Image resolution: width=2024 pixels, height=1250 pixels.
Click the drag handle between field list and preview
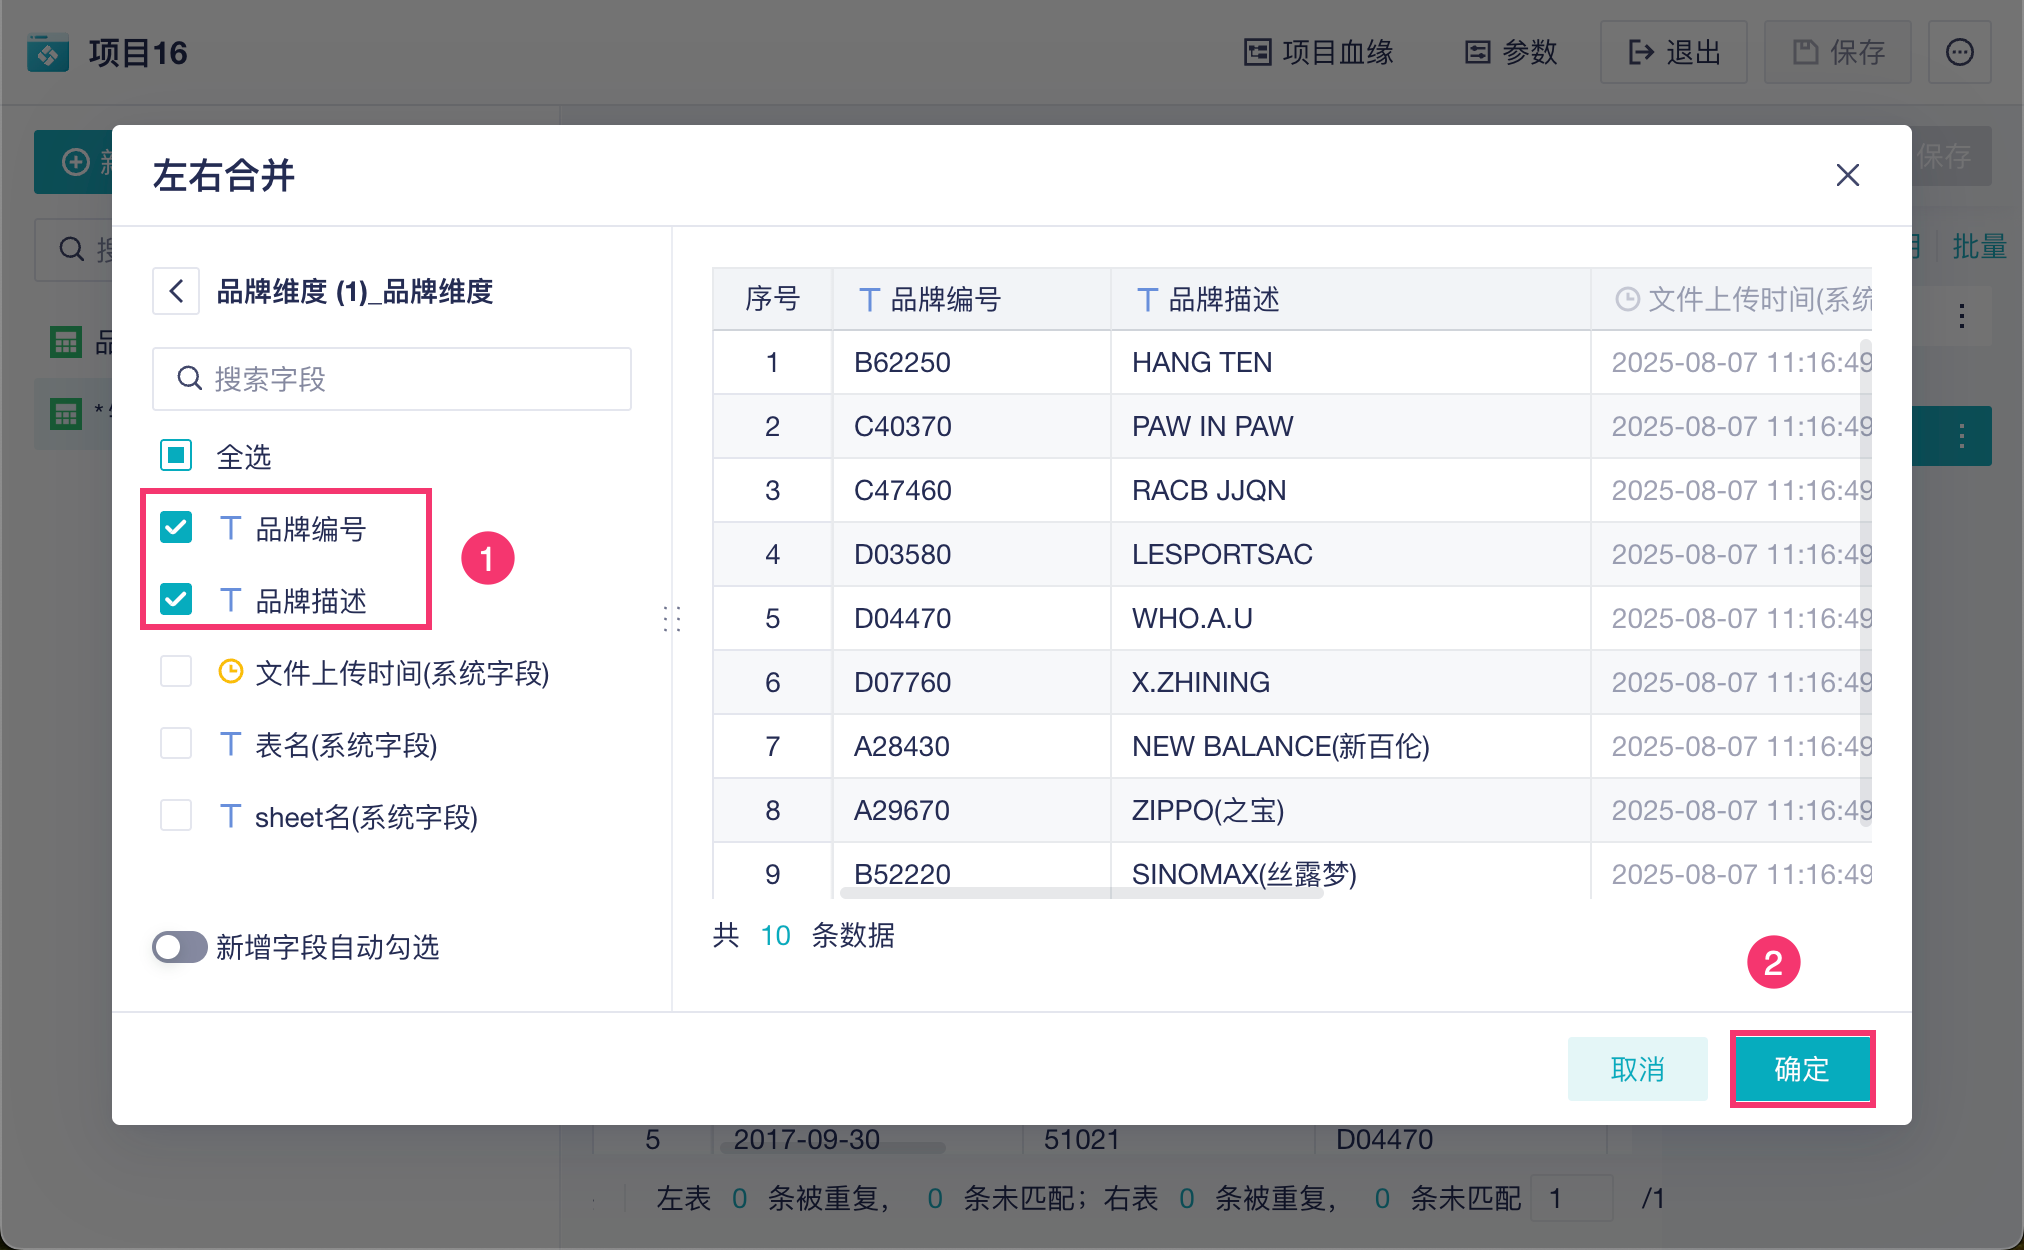(672, 619)
